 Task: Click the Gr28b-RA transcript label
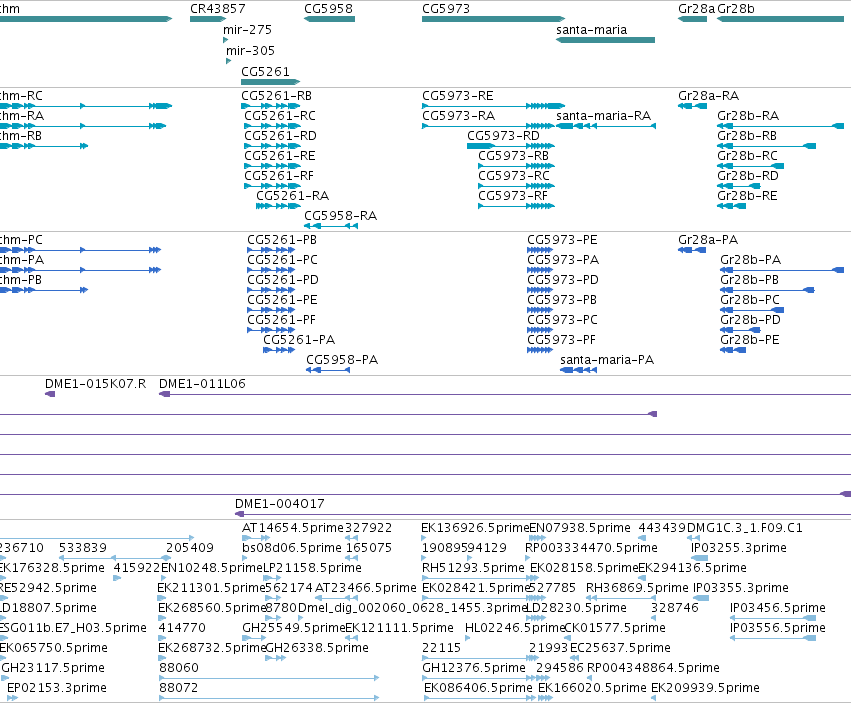pyautogui.click(x=748, y=116)
